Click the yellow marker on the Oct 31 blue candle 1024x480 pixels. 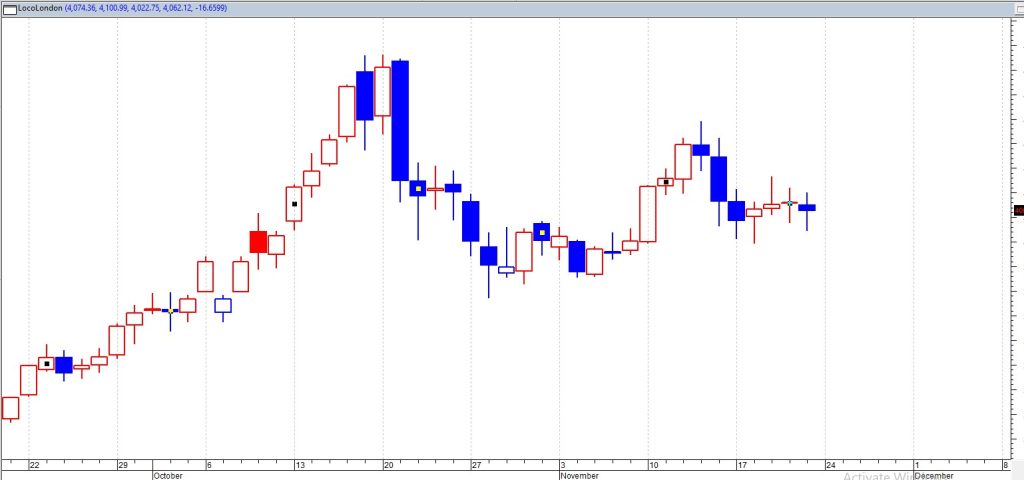point(542,233)
